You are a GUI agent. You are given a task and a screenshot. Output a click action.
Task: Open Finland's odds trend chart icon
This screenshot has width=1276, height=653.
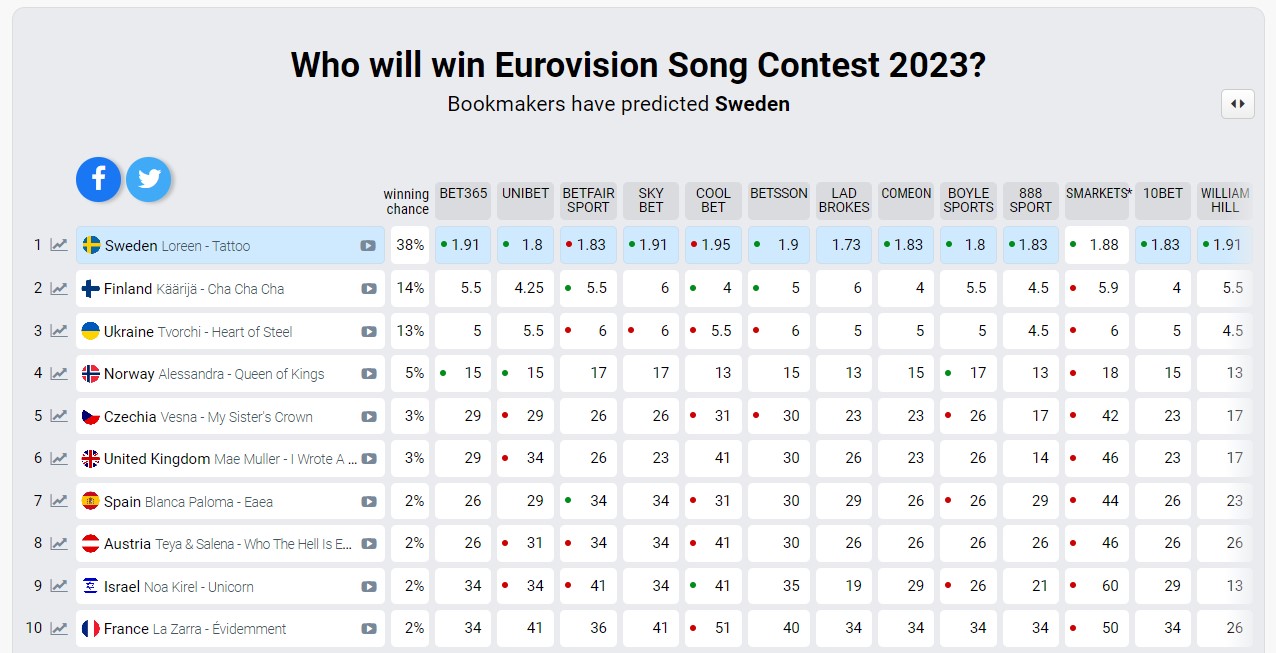click(60, 289)
